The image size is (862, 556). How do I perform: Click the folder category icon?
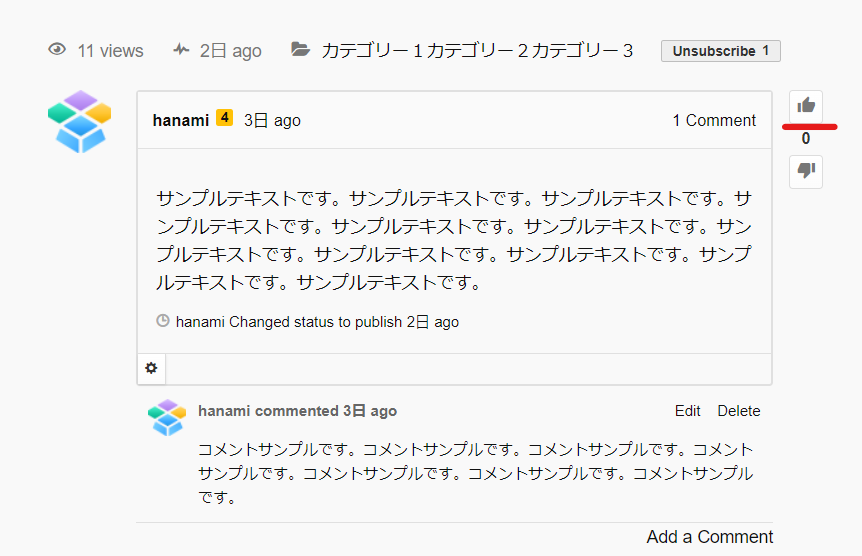300,50
